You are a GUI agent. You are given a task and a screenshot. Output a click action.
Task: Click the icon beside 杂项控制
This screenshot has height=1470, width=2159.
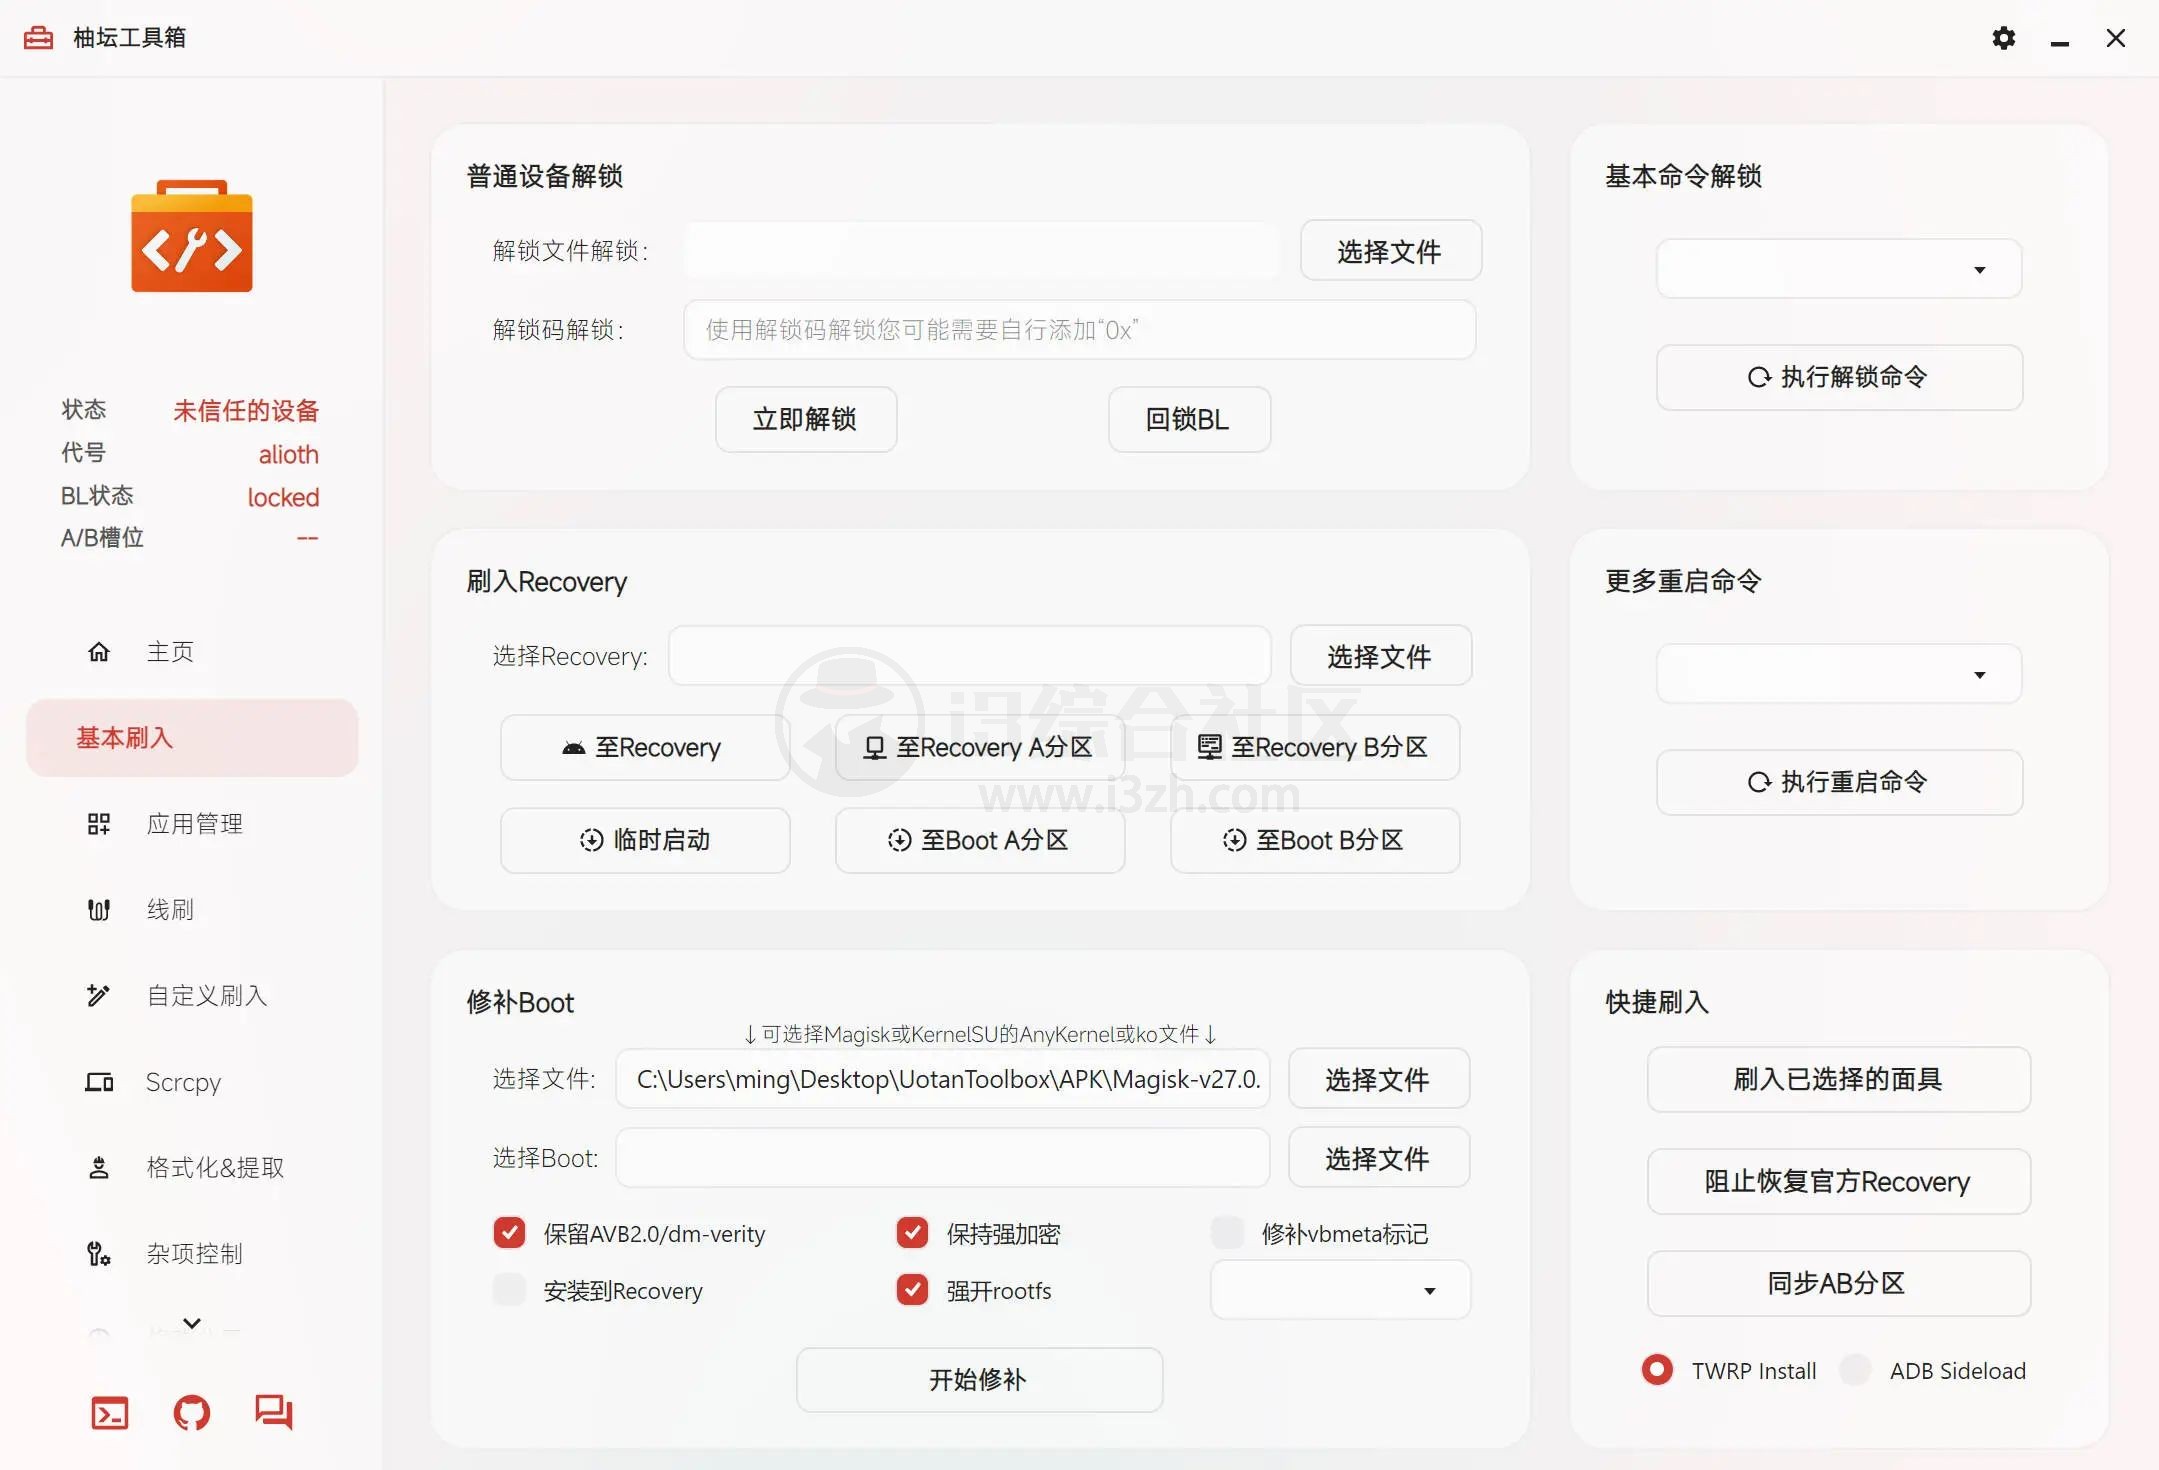pos(99,1254)
